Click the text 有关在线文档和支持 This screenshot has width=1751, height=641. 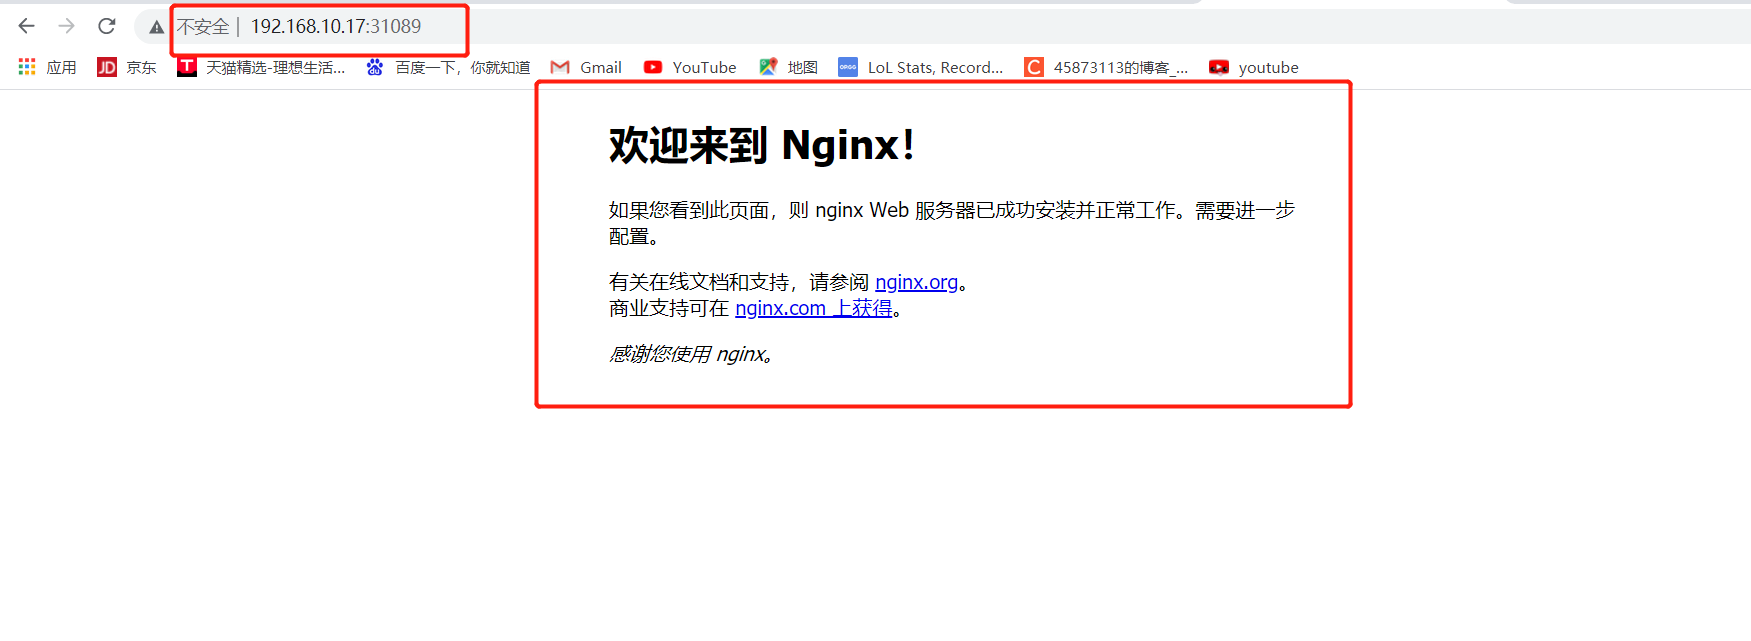(698, 283)
